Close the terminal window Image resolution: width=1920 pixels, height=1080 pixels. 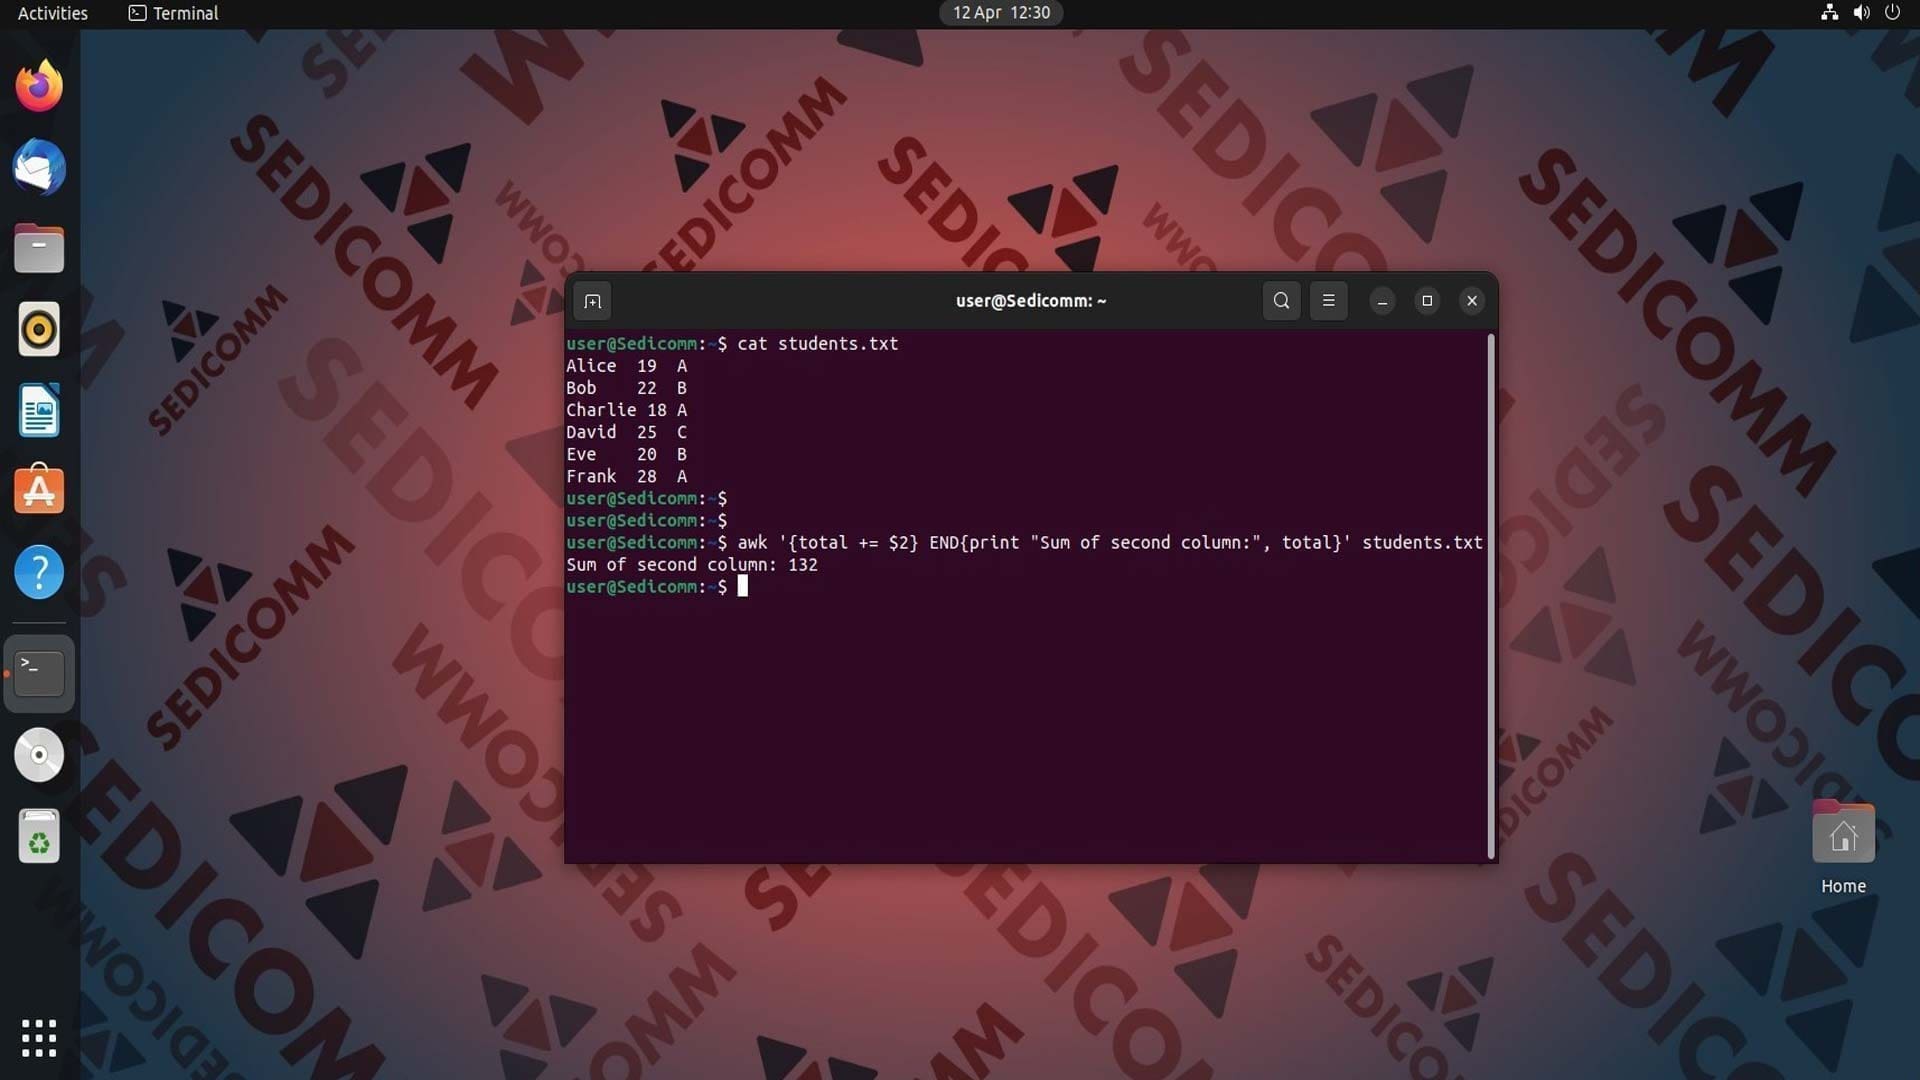1472,301
